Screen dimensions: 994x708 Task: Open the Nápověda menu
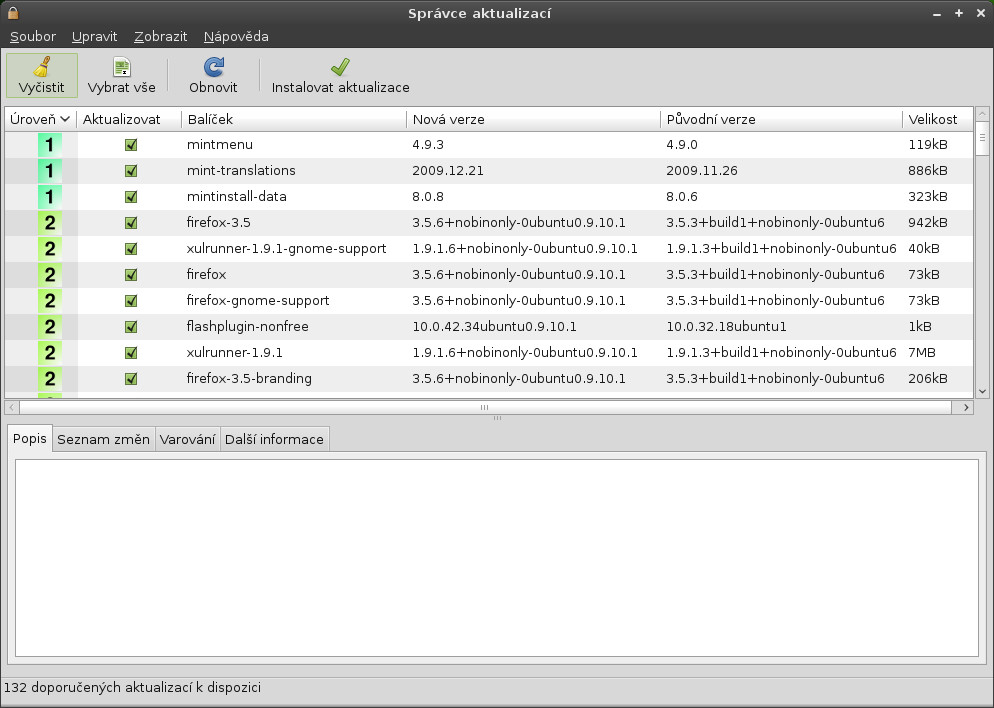point(236,37)
